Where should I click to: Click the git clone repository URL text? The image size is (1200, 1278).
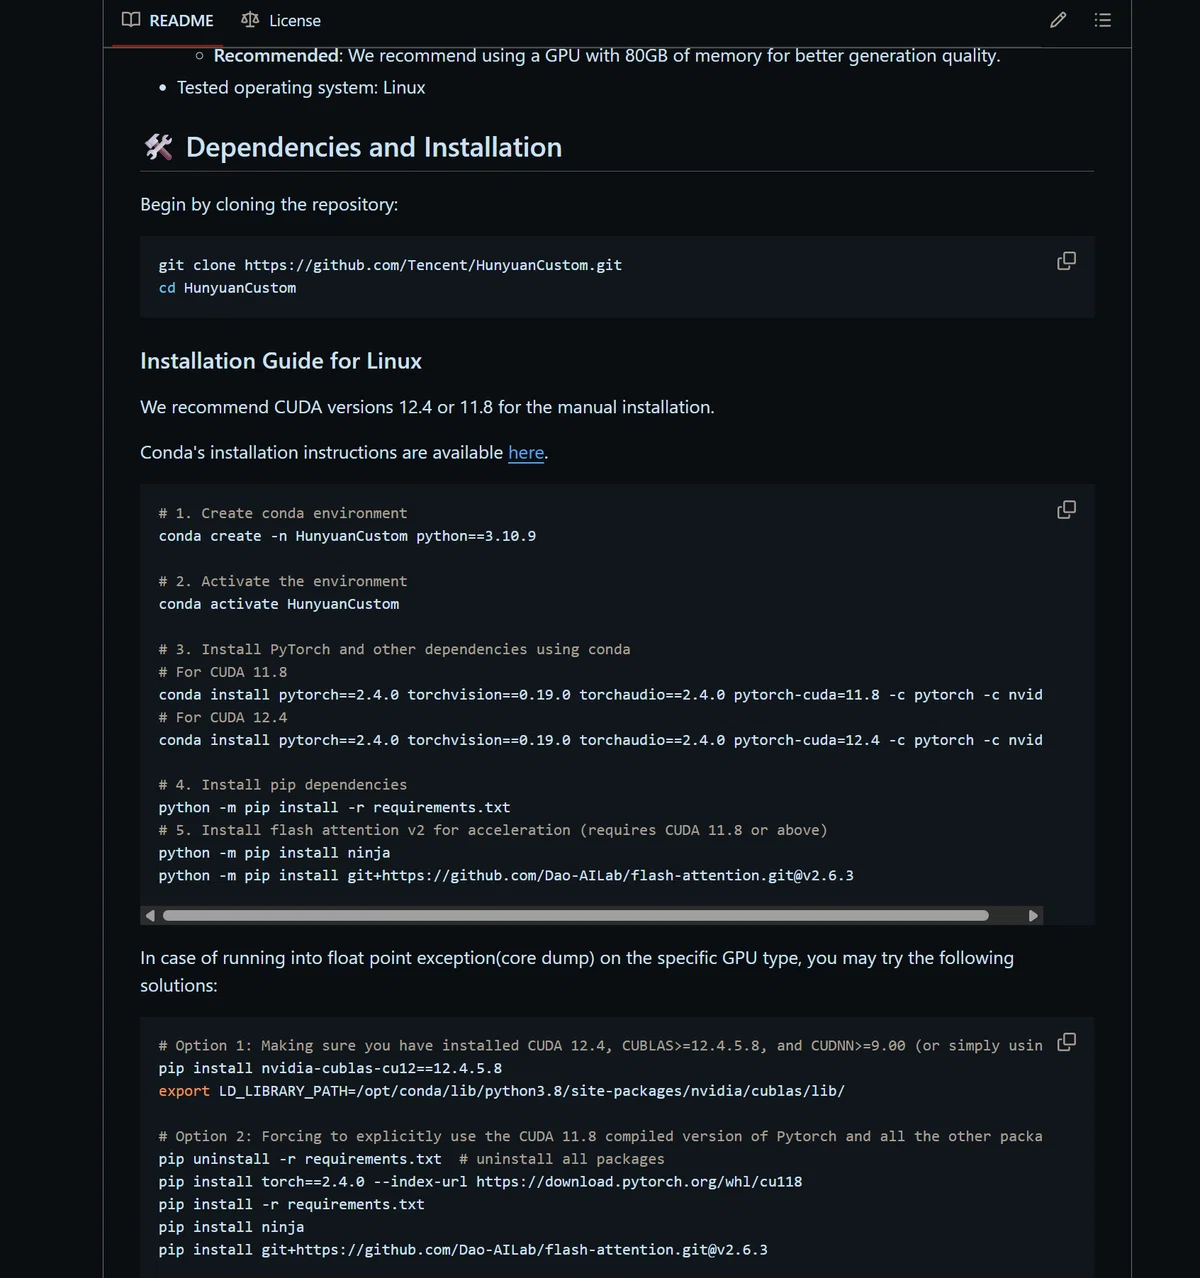[433, 265]
